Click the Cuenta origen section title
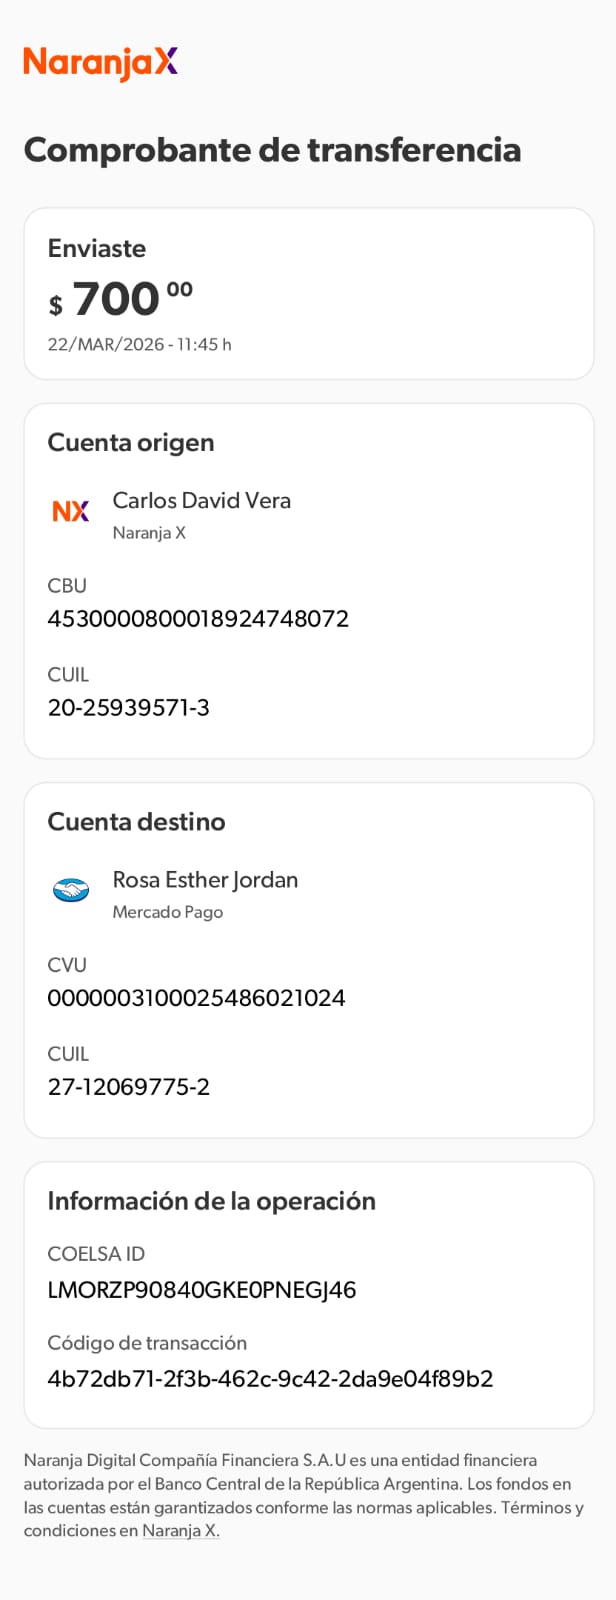 [131, 442]
